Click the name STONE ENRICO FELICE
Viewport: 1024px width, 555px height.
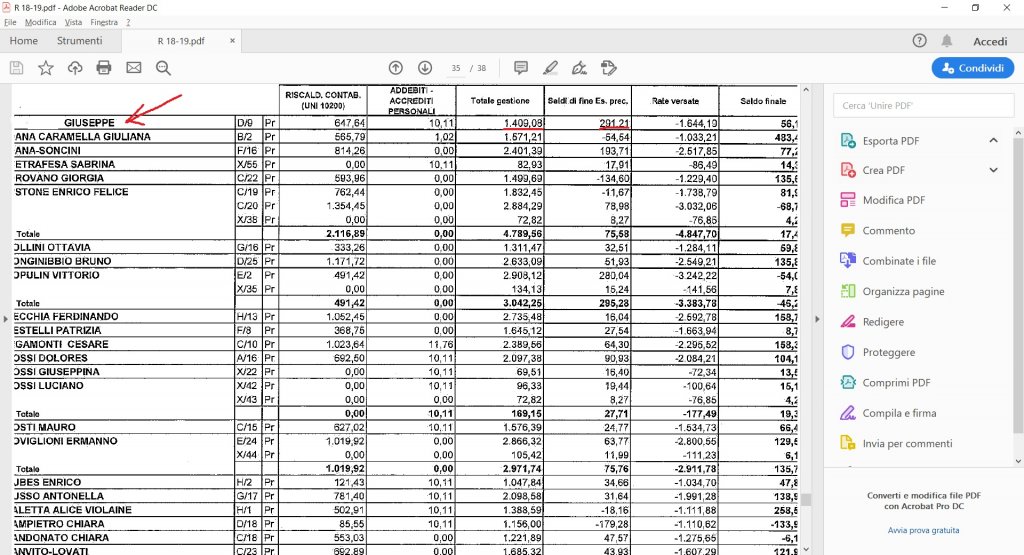pyautogui.click(x=72, y=192)
